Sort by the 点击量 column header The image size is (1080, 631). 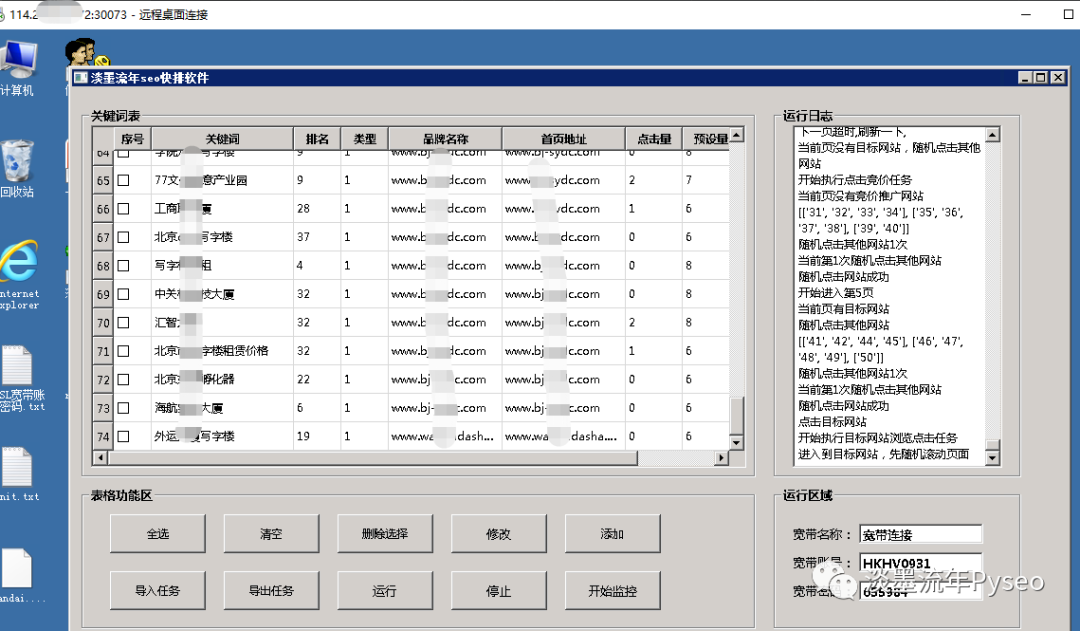click(x=654, y=138)
